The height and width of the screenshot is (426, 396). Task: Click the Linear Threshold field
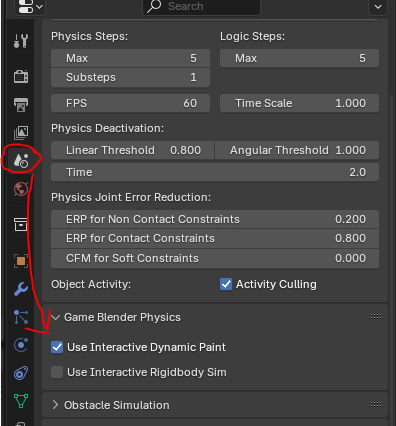pos(132,150)
